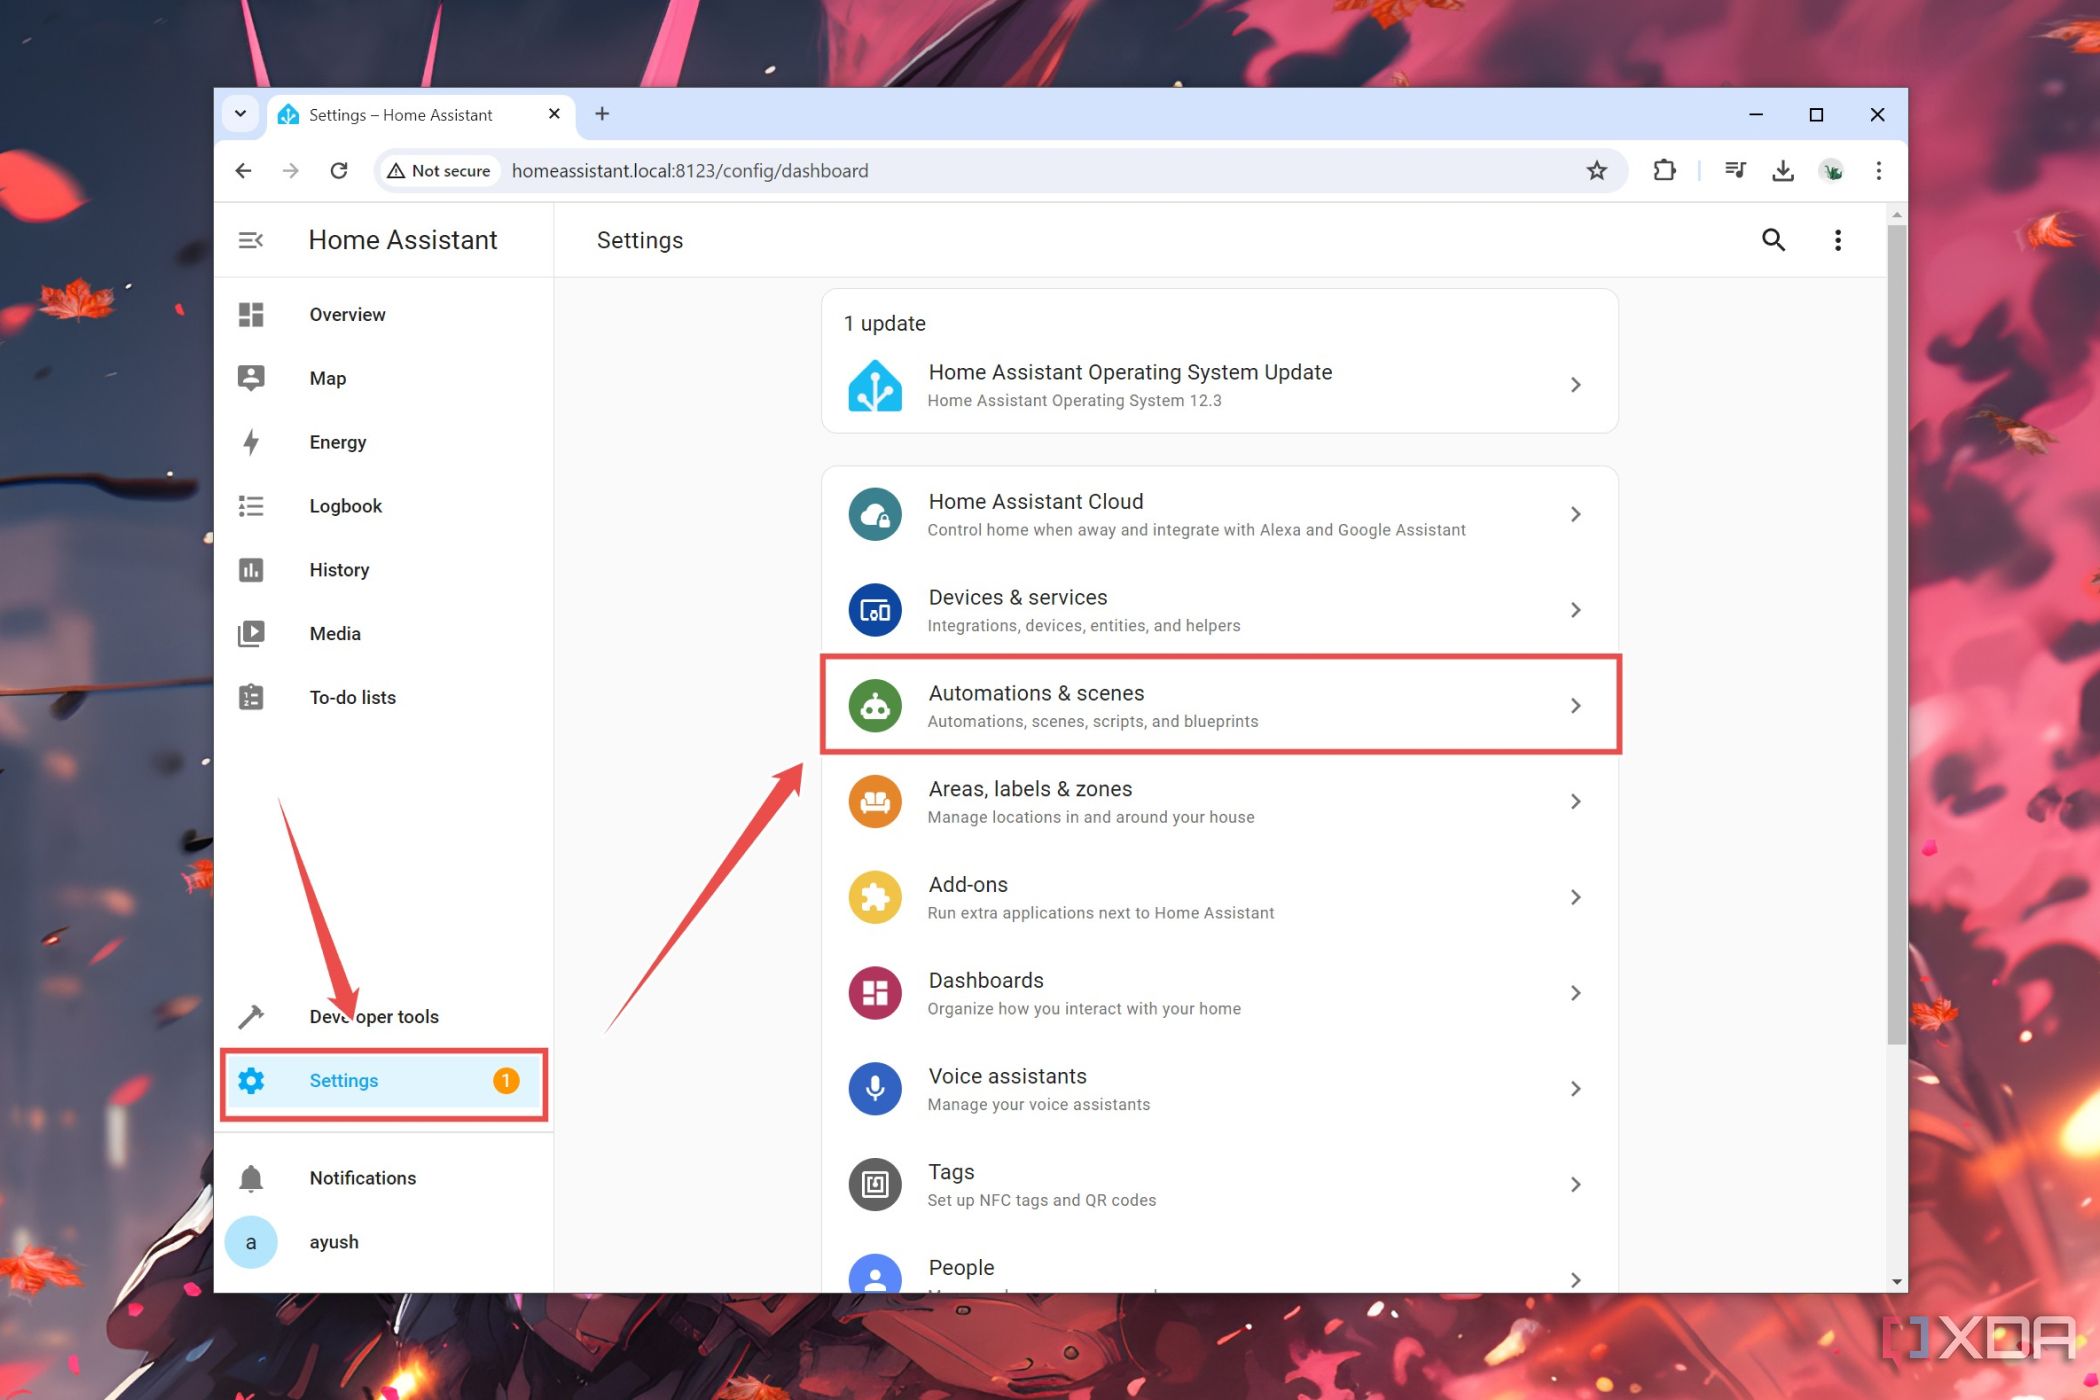
Task: Open the Home Assistant OS update
Action: [1219, 384]
